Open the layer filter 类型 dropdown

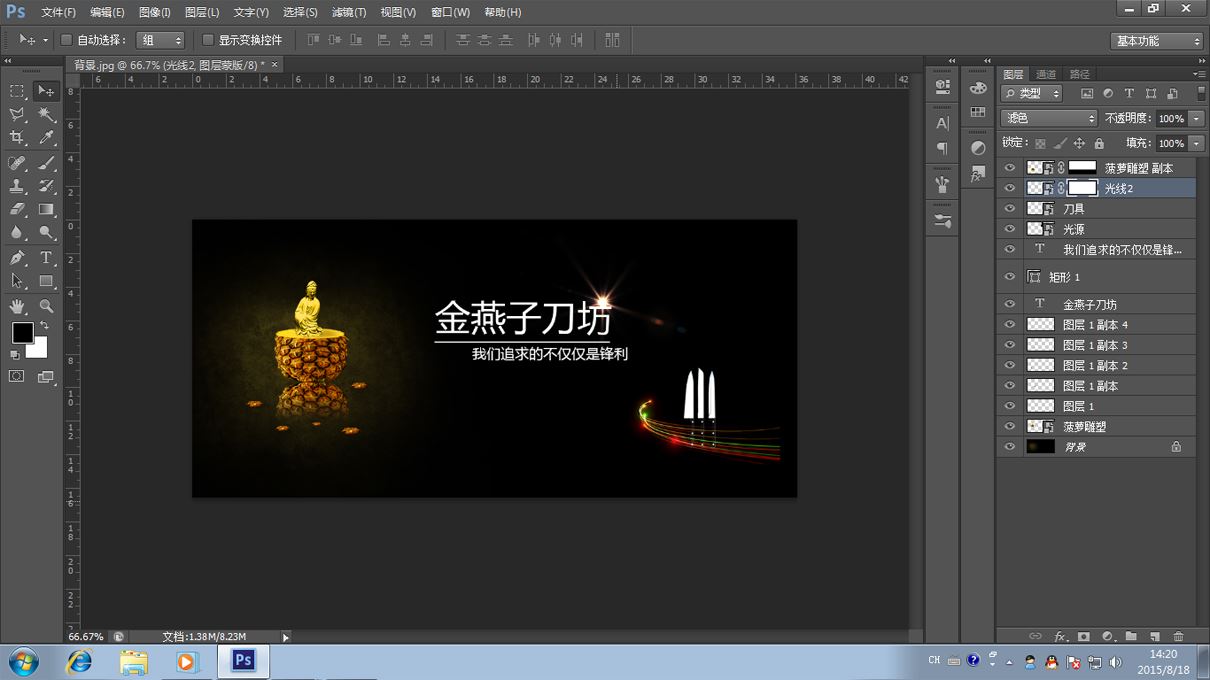(1033, 93)
